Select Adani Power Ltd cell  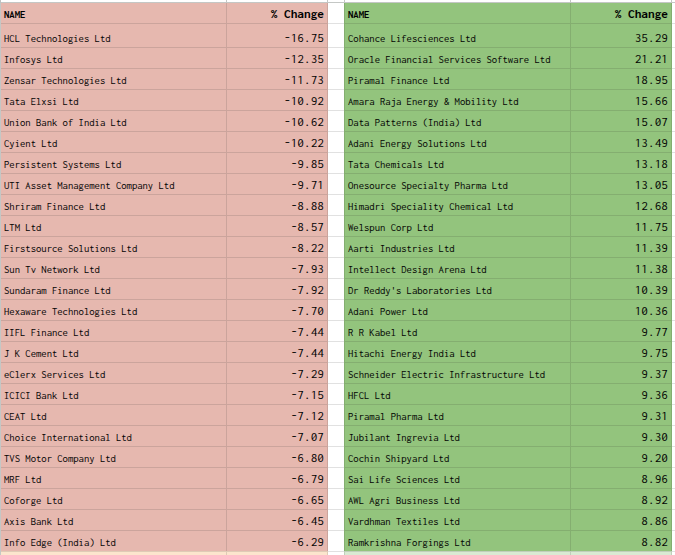click(x=458, y=311)
